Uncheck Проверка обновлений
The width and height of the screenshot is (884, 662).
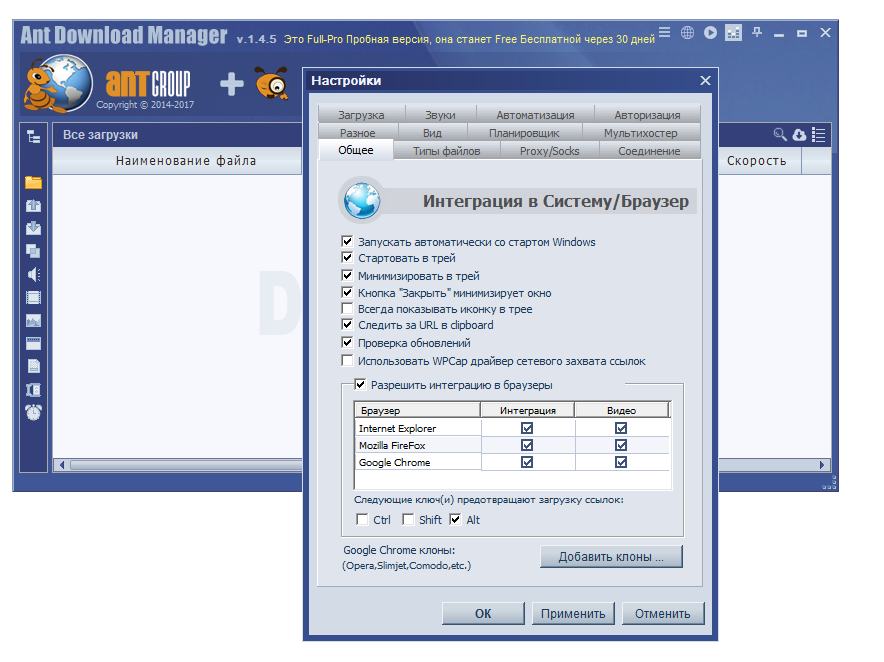[x=347, y=343]
